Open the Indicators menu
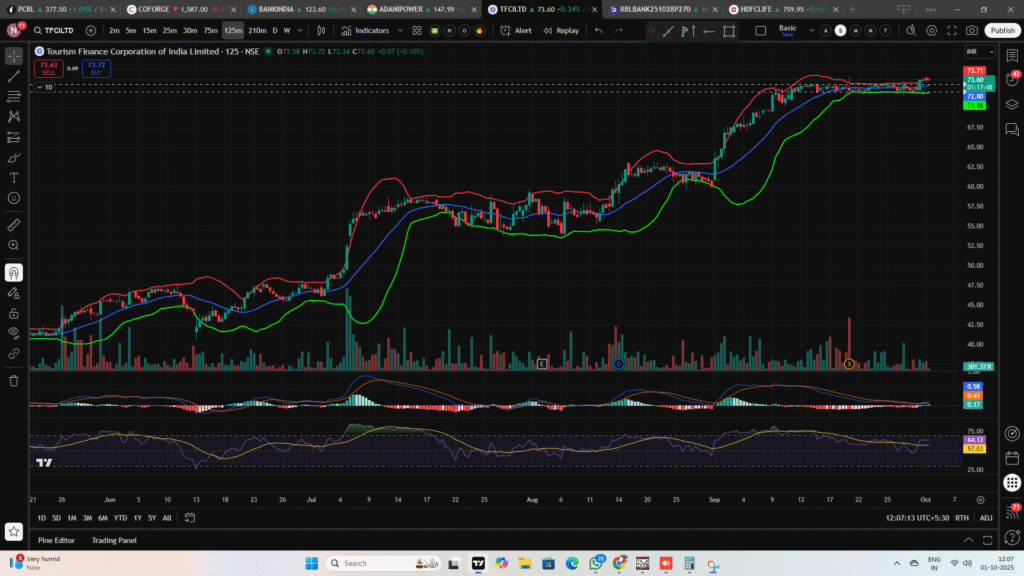Screen dimensions: 1024x576 tap(366, 30)
